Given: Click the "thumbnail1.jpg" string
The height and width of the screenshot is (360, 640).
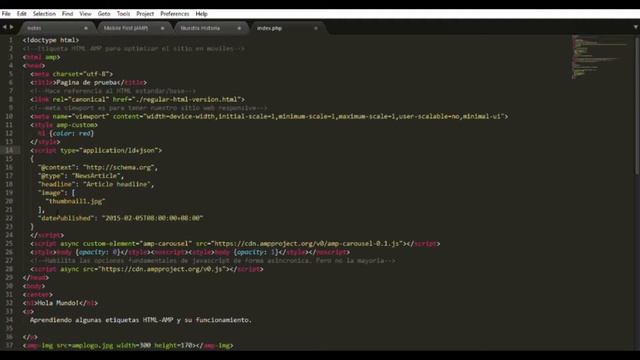Looking at the screenshot, I should (75, 201).
